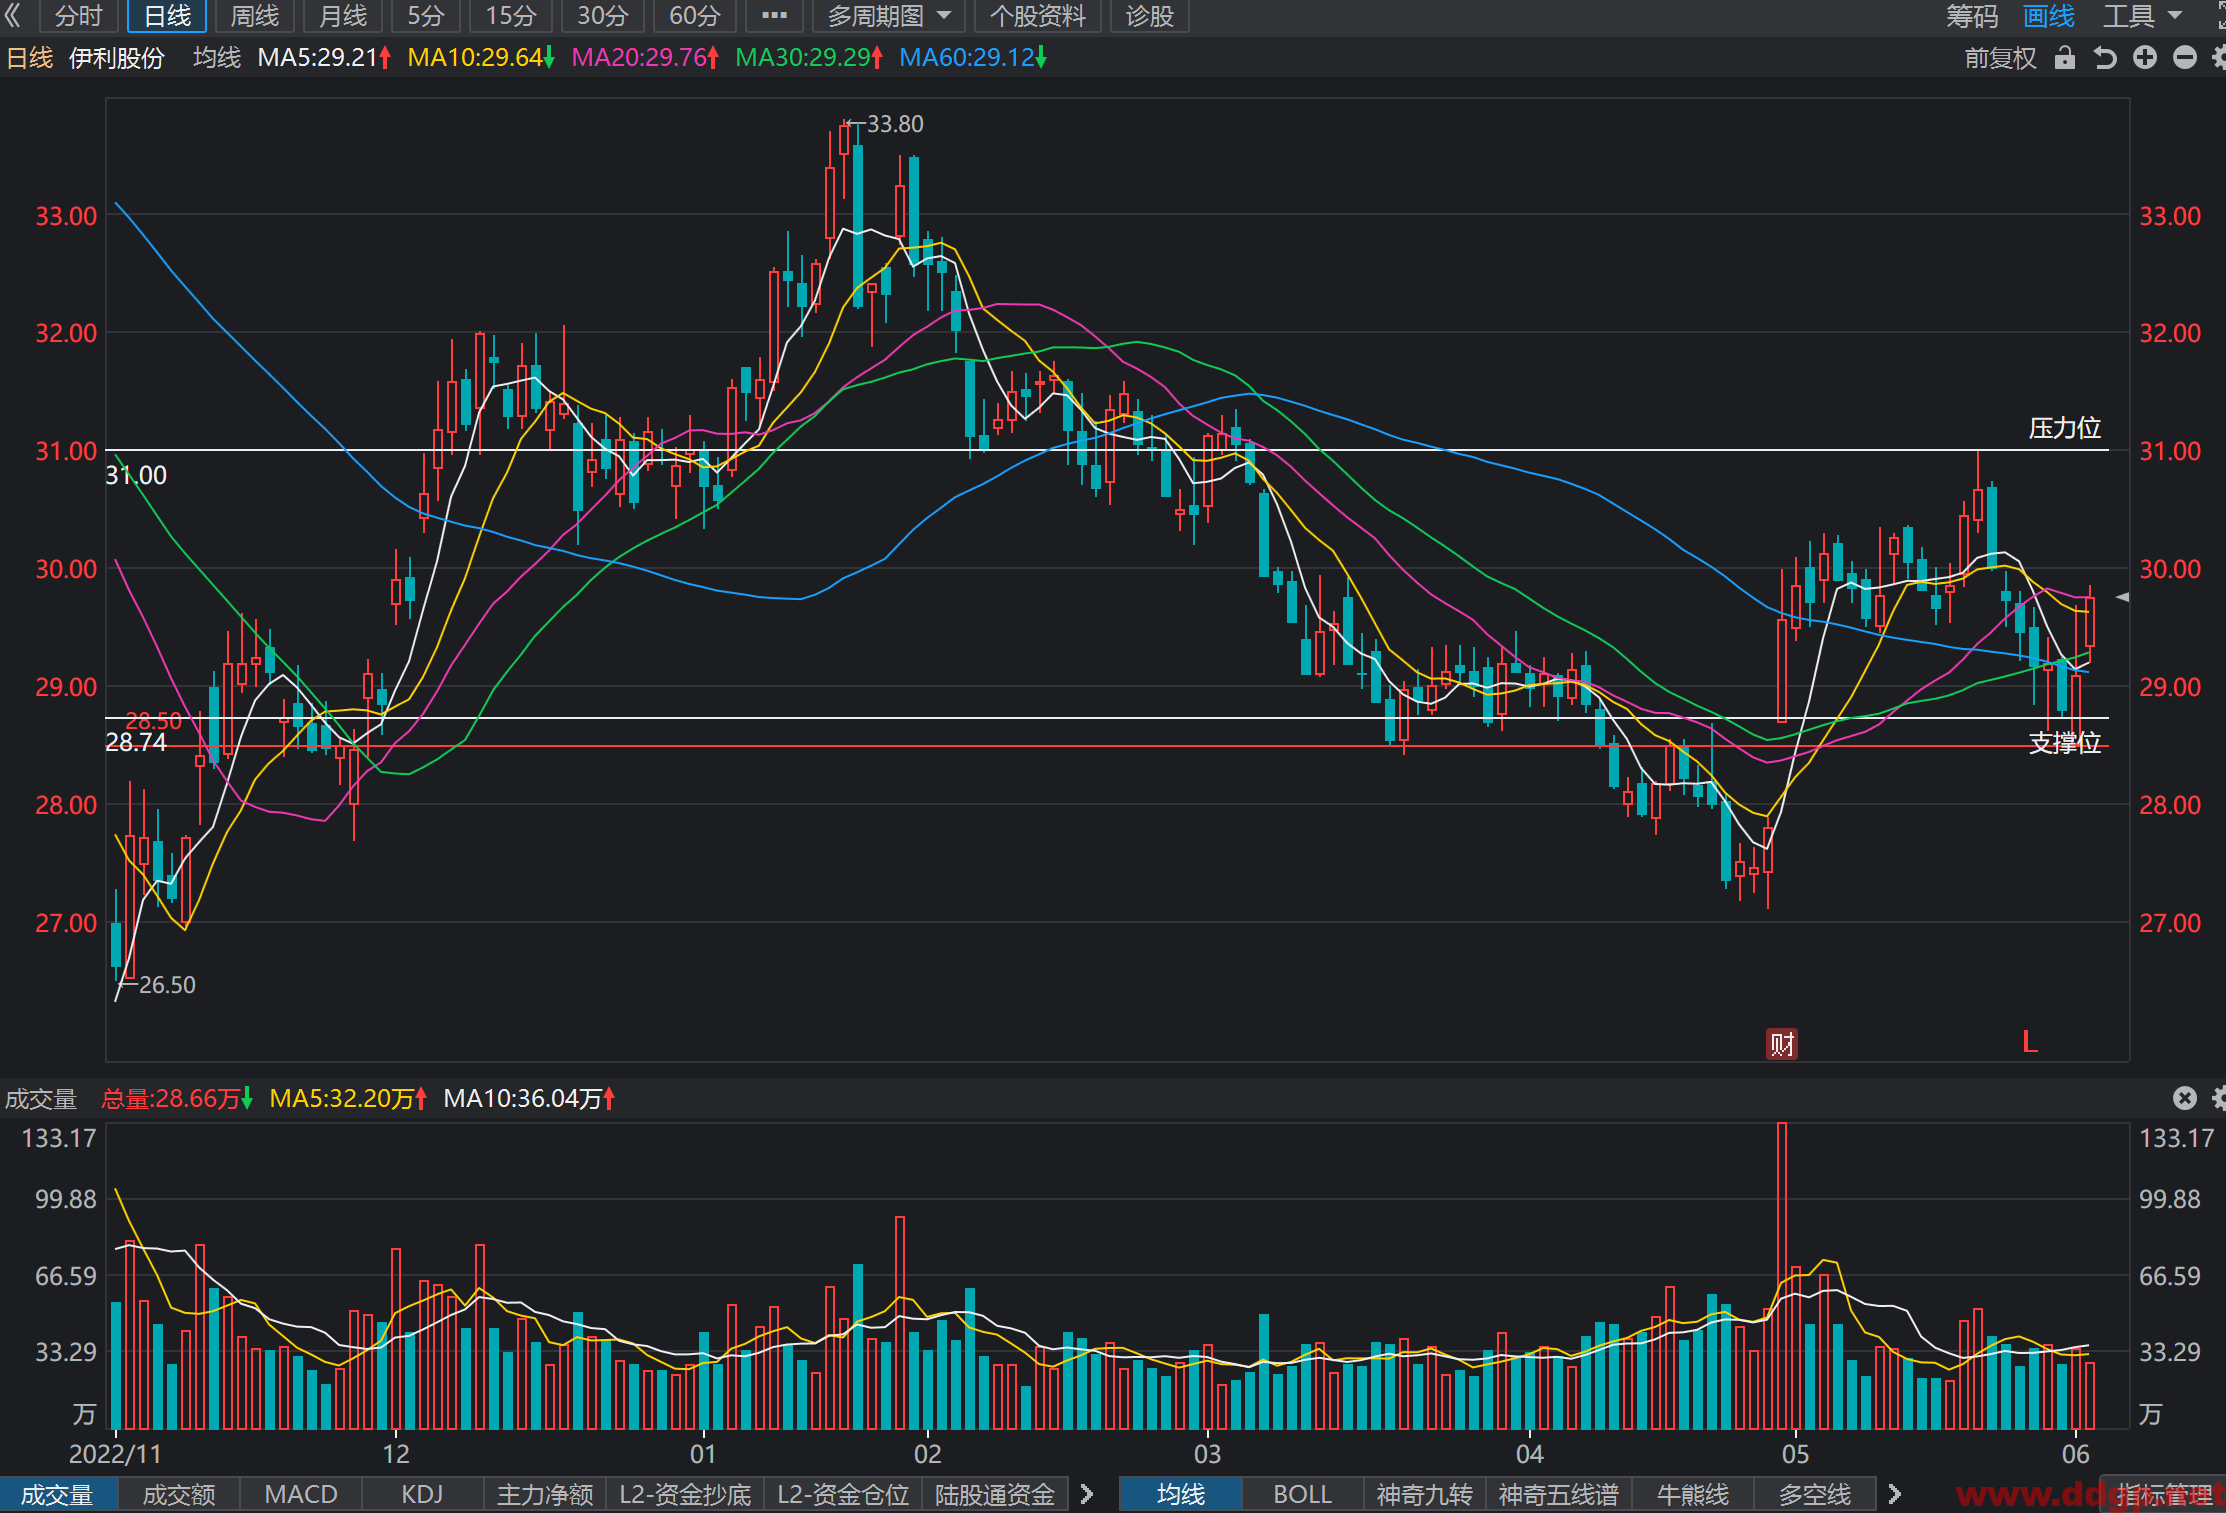Click the red L marker on the chart

2030,1042
